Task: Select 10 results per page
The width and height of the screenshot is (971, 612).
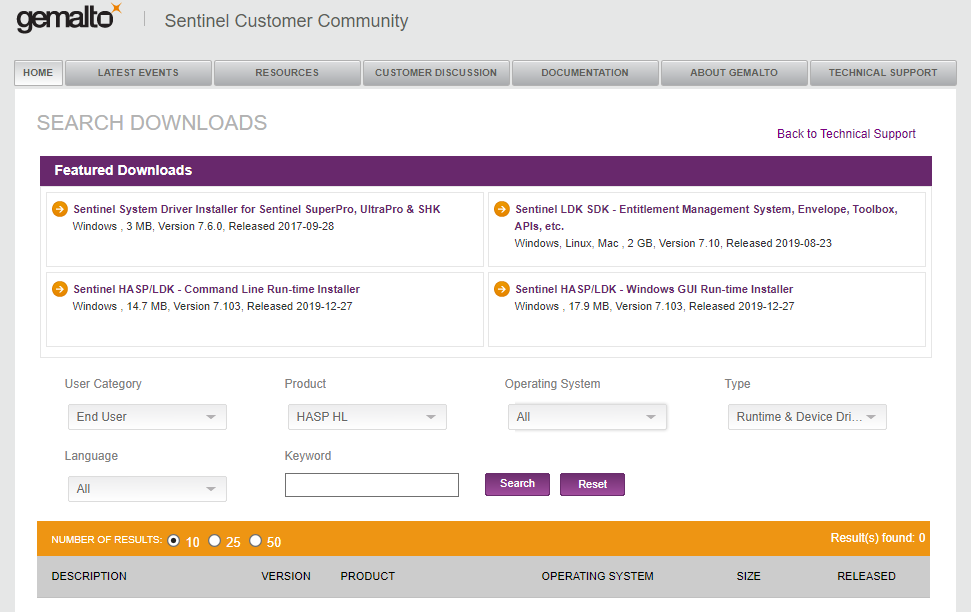Action: 174,541
